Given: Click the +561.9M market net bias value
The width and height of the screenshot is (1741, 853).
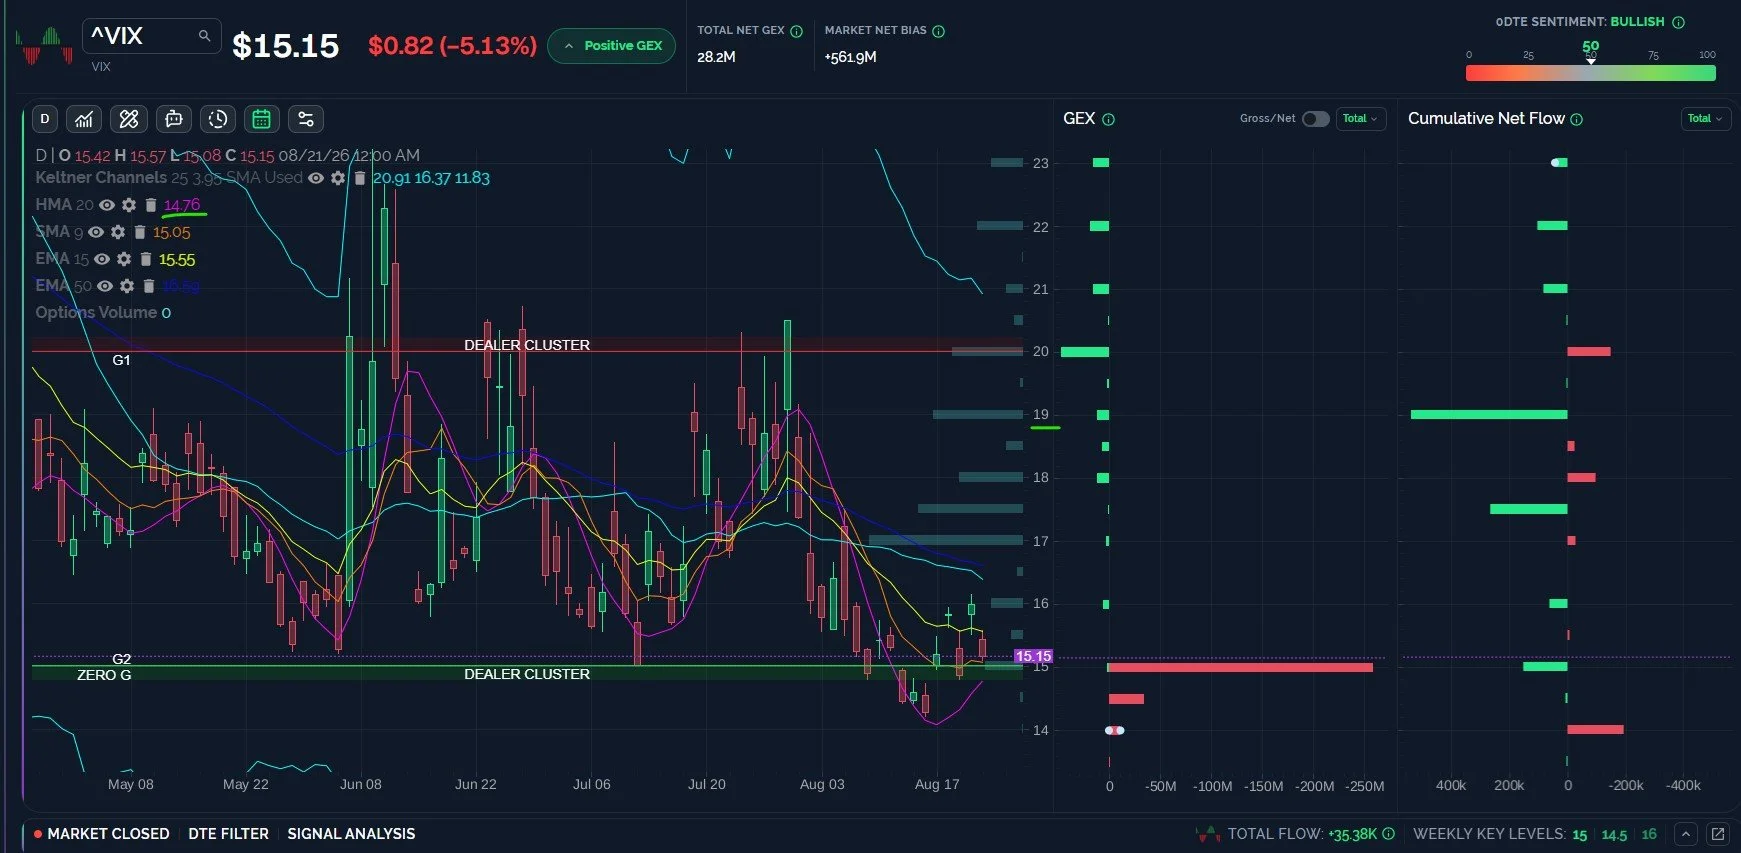Looking at the screenshot, I should click(x=850, y=57).
